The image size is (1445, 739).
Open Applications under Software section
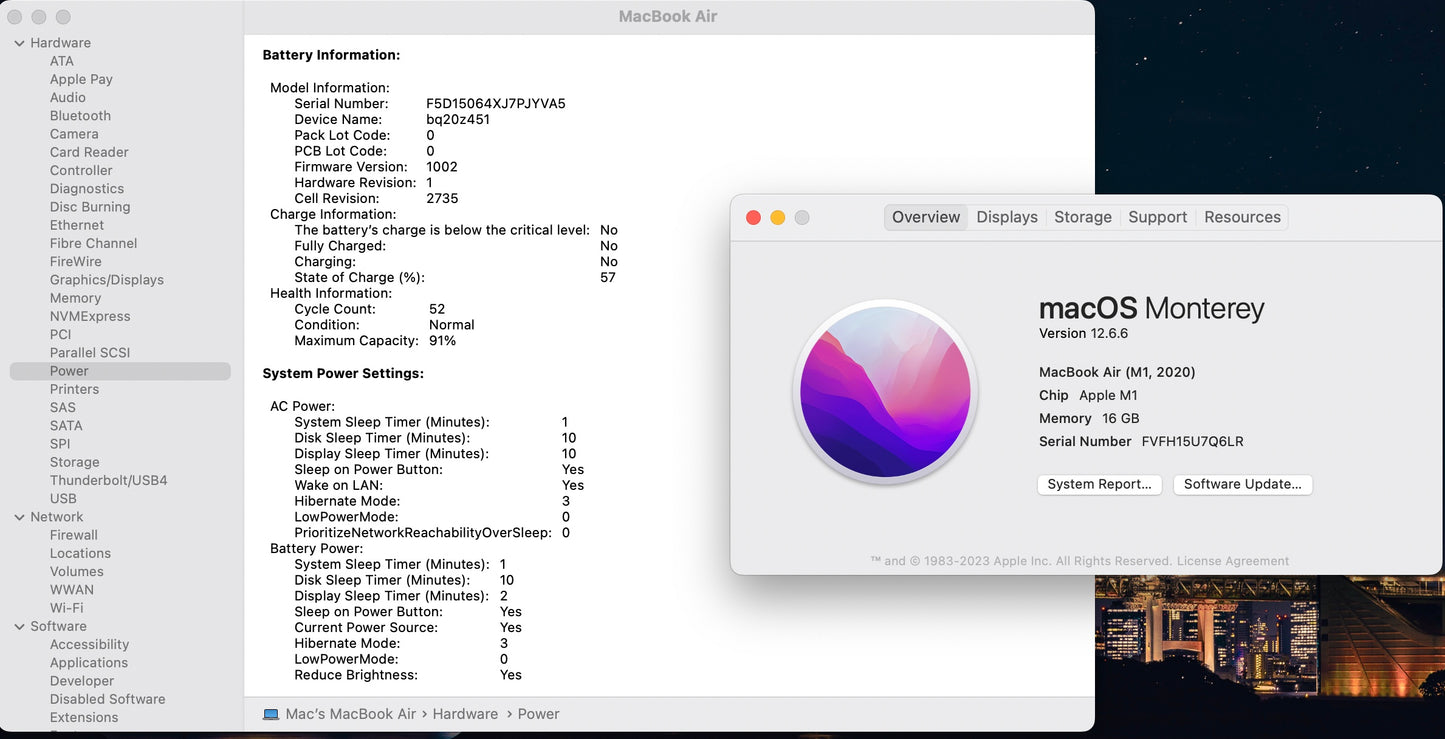(88, 662)
